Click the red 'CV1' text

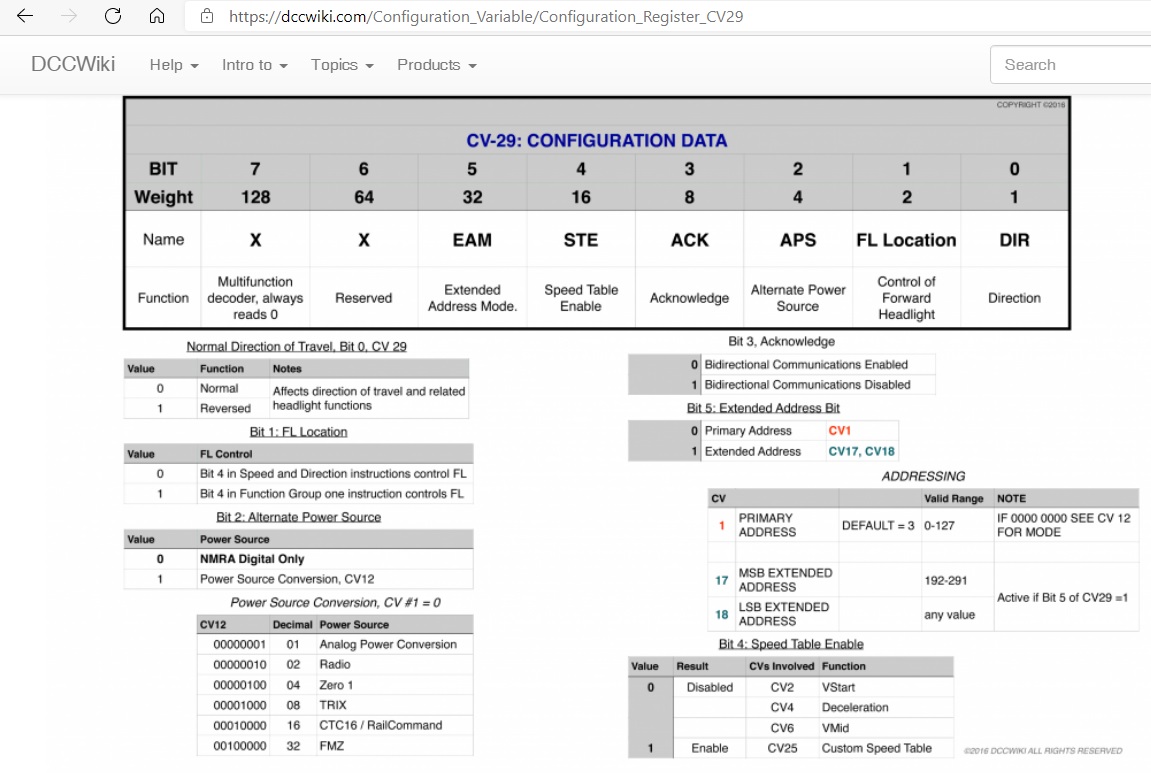click(x=839, y=430)
